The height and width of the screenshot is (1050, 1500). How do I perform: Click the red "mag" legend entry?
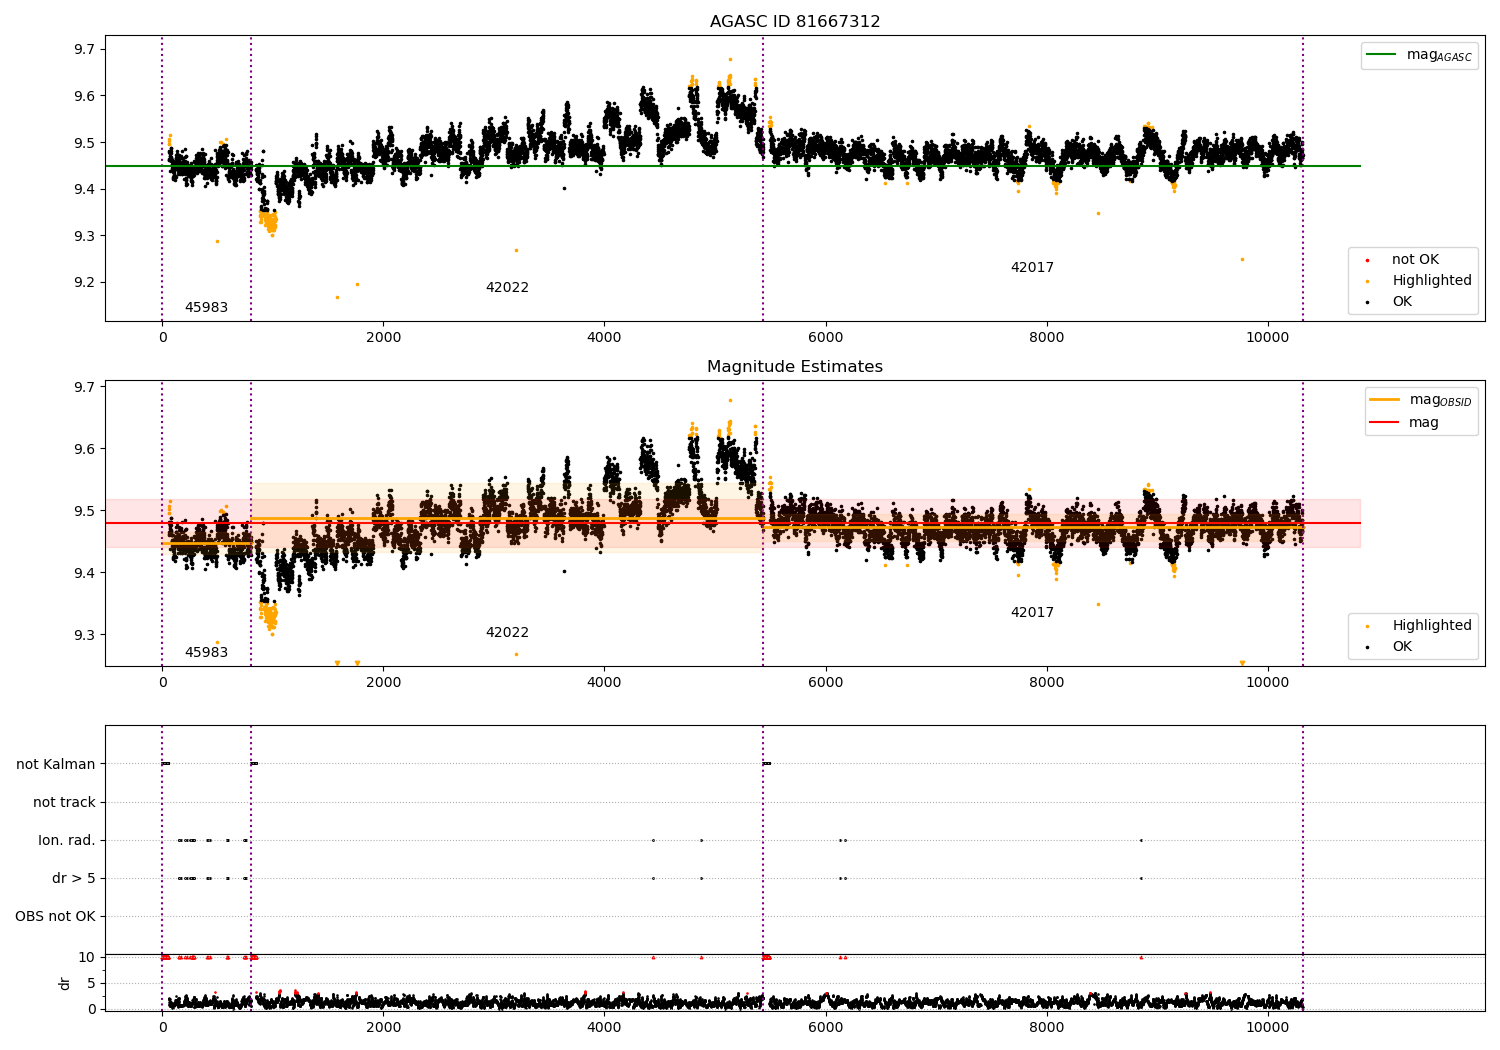[x=1404, y=423]
